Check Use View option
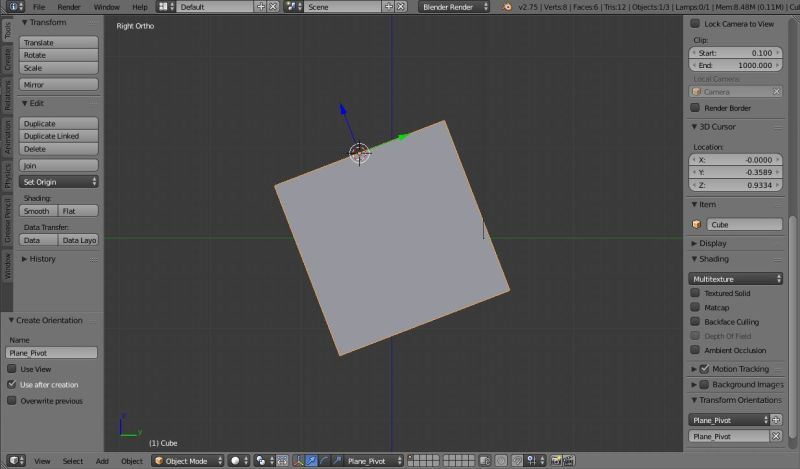Image resolution: width=800 pixels, height=469 pixels. click(12, 368)
